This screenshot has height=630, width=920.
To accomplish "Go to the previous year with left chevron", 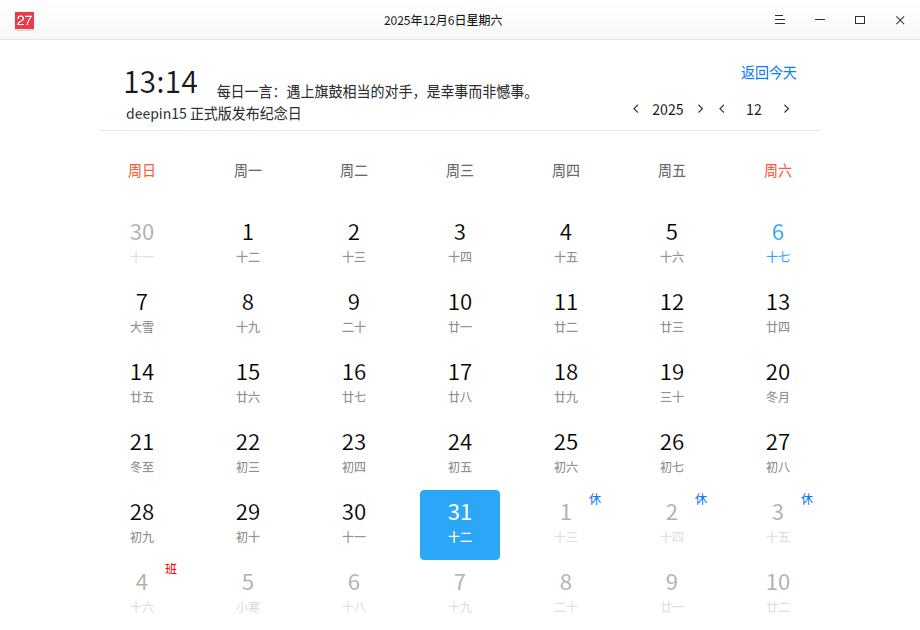I will coord(635,109).
